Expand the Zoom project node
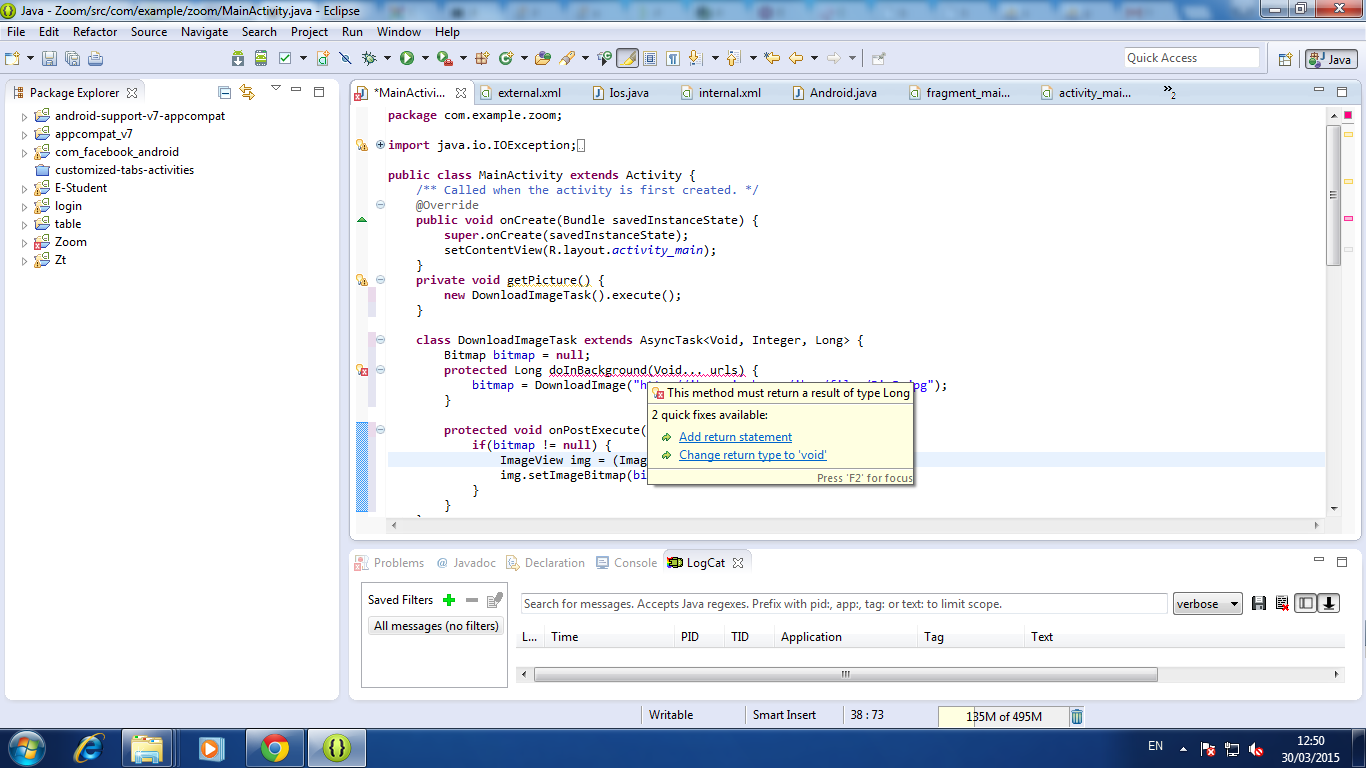This screenshot has width=1366, height=768. click(x=25, y=243)
